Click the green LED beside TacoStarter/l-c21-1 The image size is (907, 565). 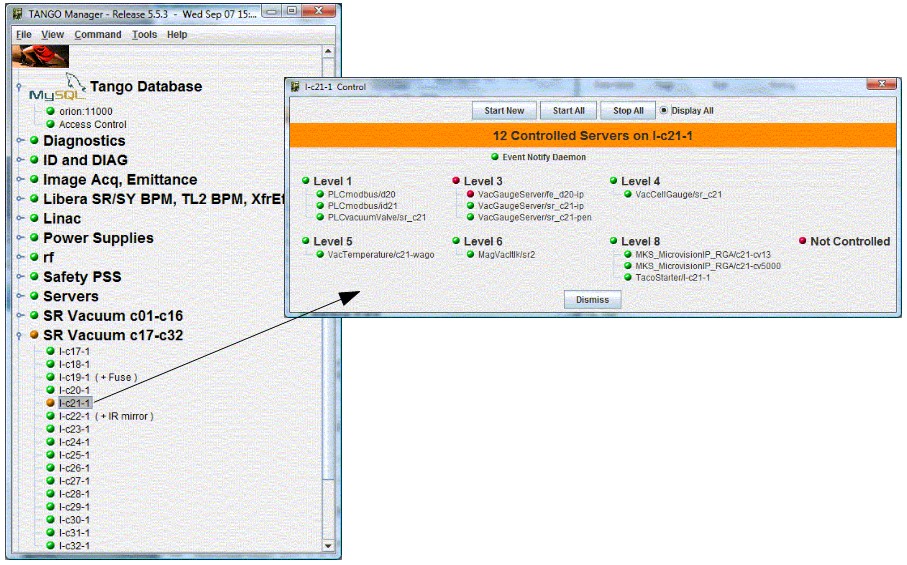click(628, 278)
